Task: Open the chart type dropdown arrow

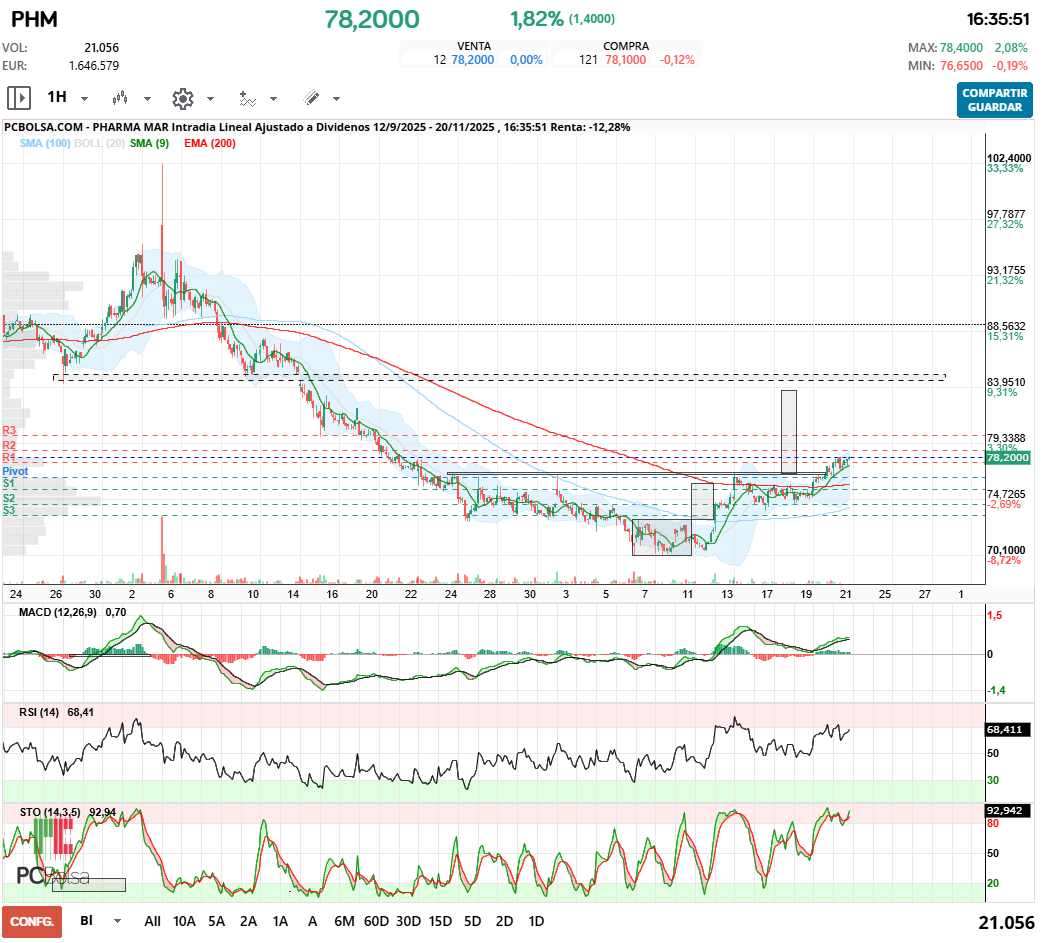Action: click(x=147, y=99)
